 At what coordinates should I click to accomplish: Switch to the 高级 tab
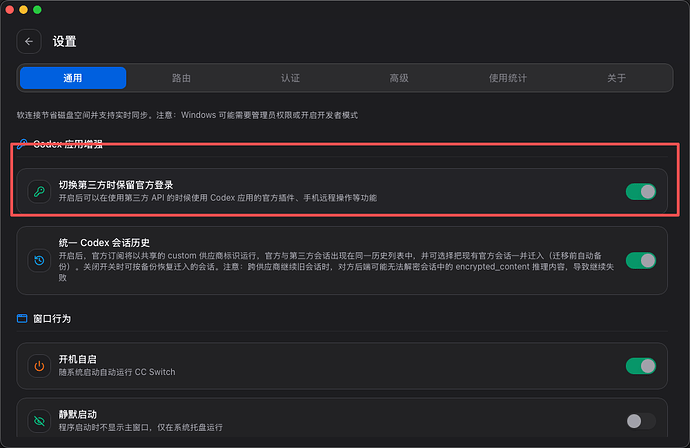click(399, 78)
